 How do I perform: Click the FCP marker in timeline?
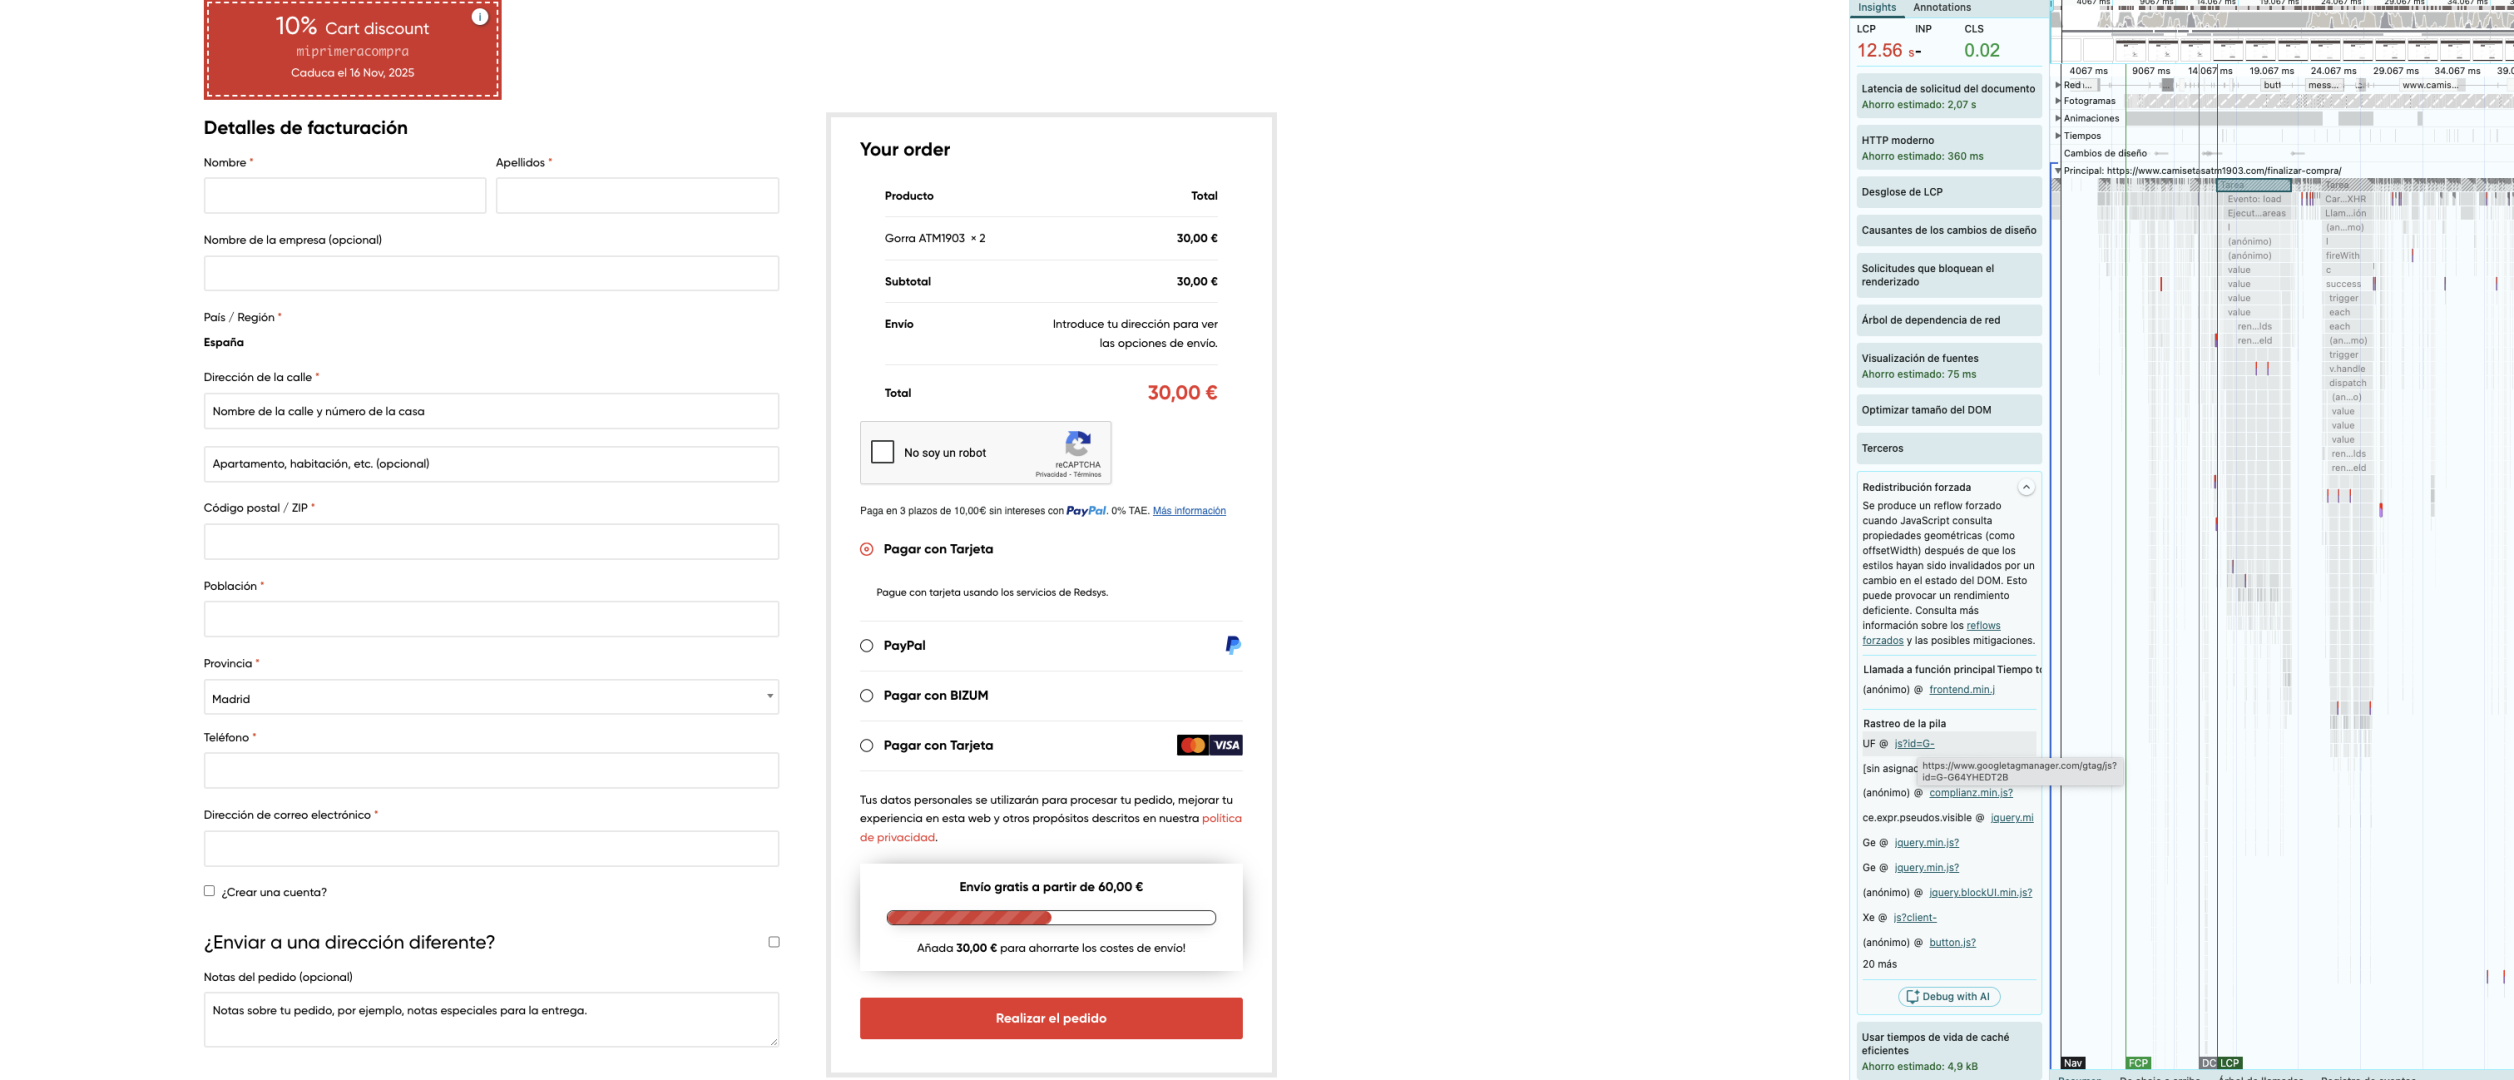point(2138,1063)
